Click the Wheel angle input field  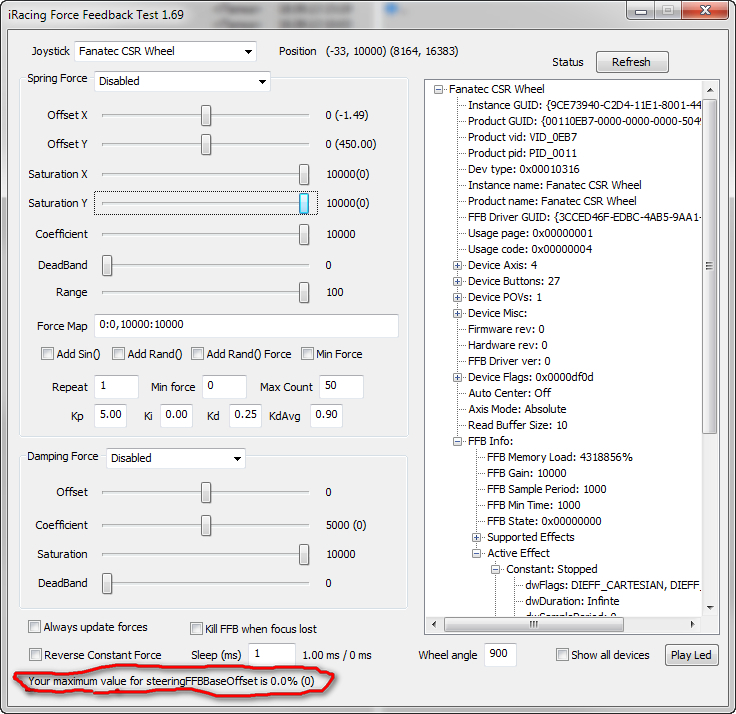[x=499, y=655]
